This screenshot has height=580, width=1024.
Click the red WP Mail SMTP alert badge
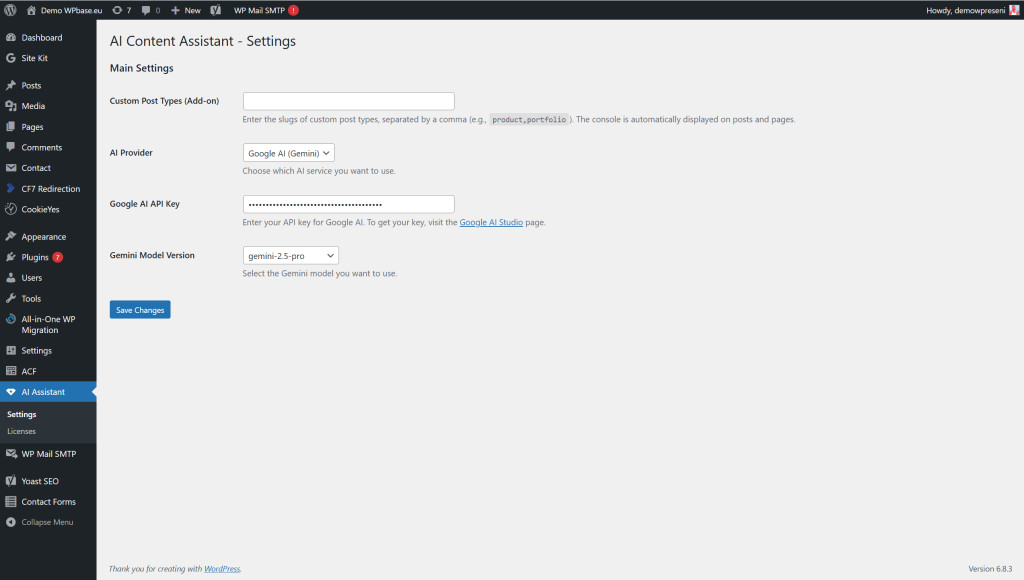coord(294,10)
